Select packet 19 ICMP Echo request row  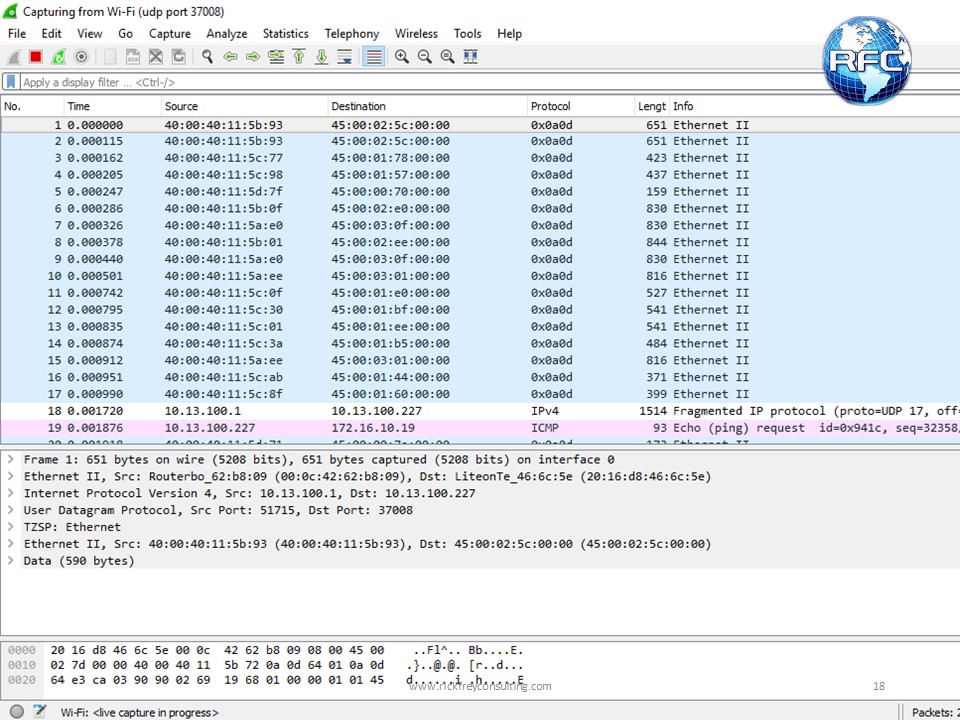[480, 428]
